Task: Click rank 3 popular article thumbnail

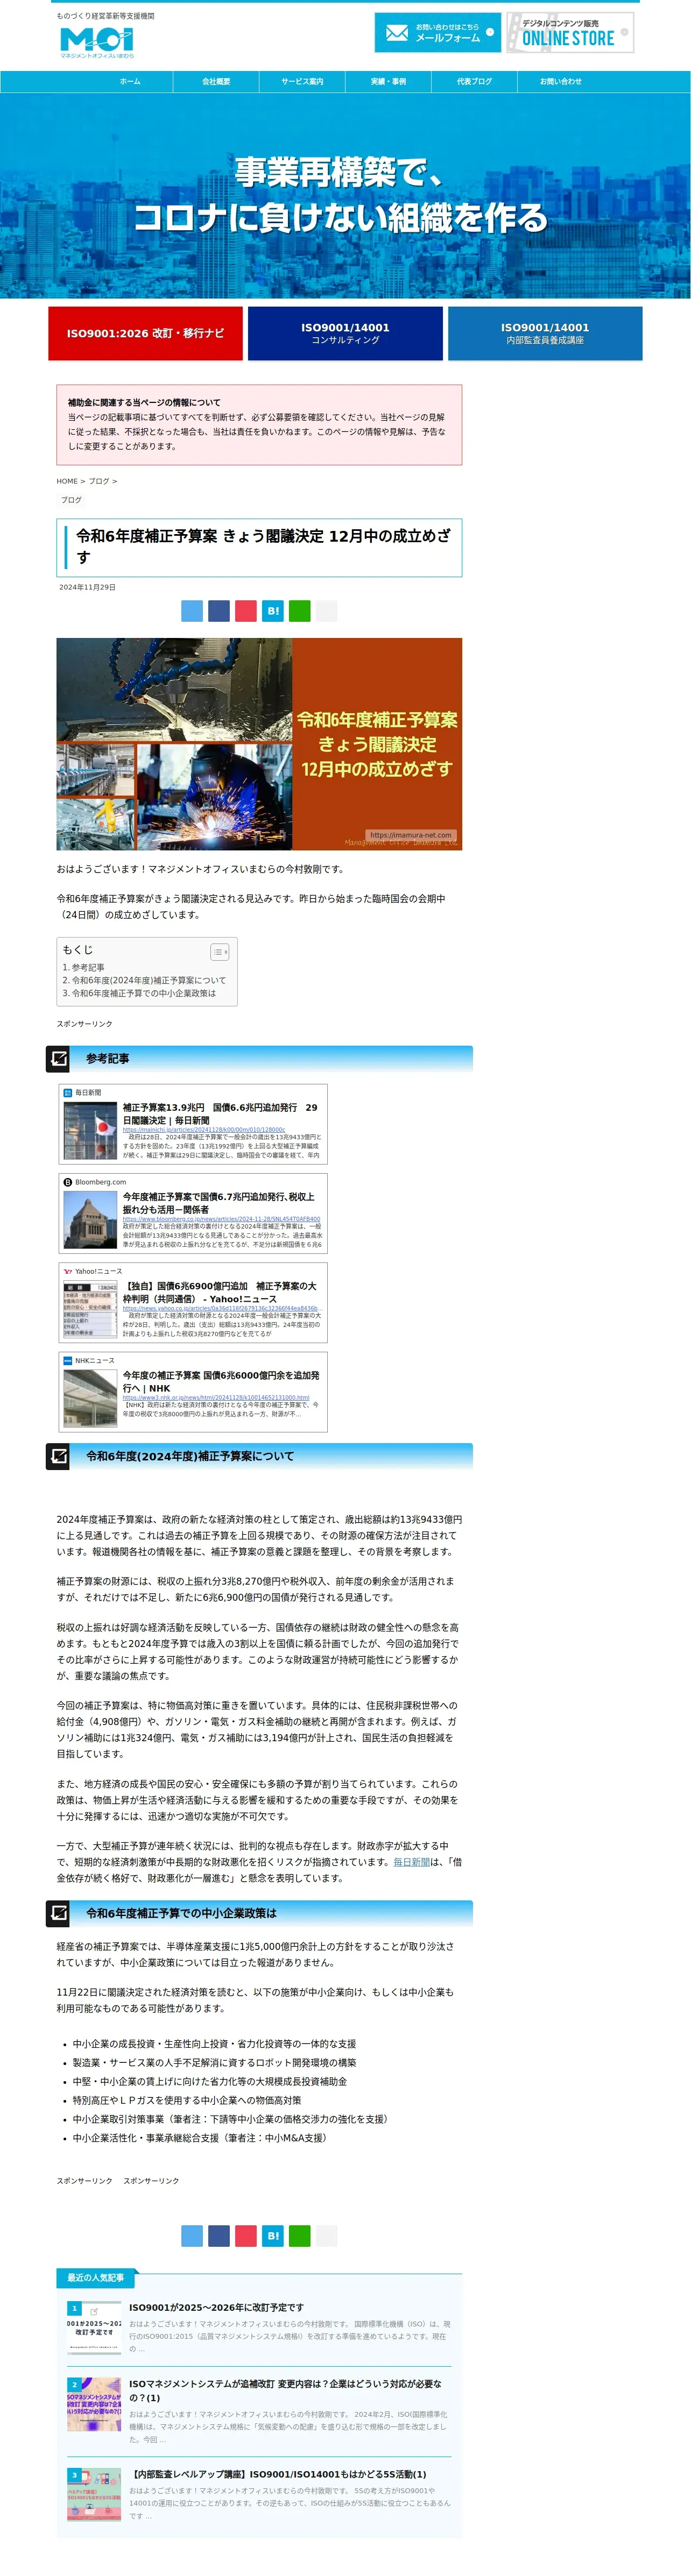Action: coord(94,2494)
